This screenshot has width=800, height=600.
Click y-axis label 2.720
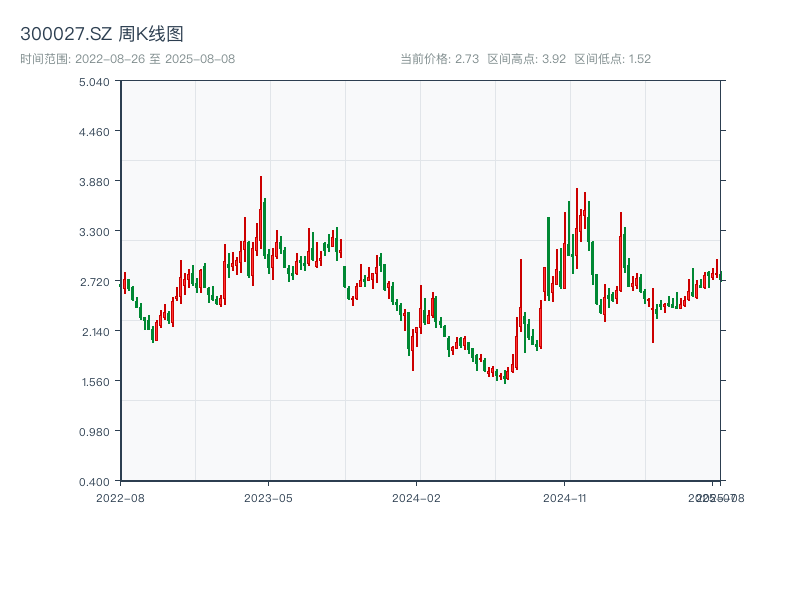94,282
